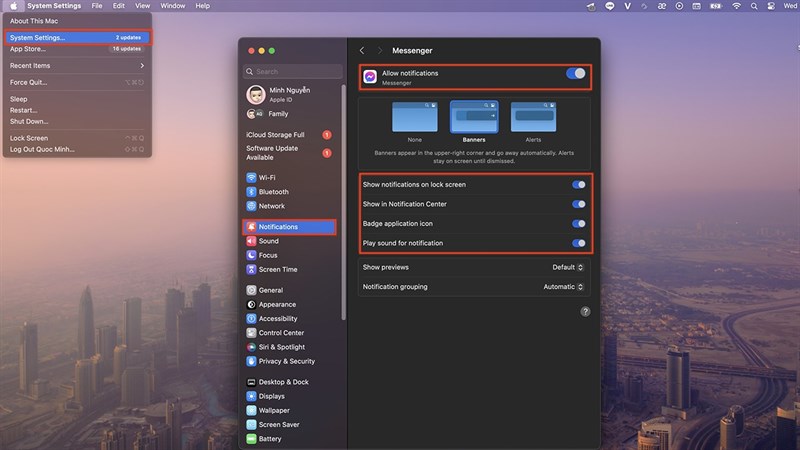Click the Wi-Fi icon in sidebar
Image resolution: width=800 pixels, height=450 pixels.
(x=251, y=178)
